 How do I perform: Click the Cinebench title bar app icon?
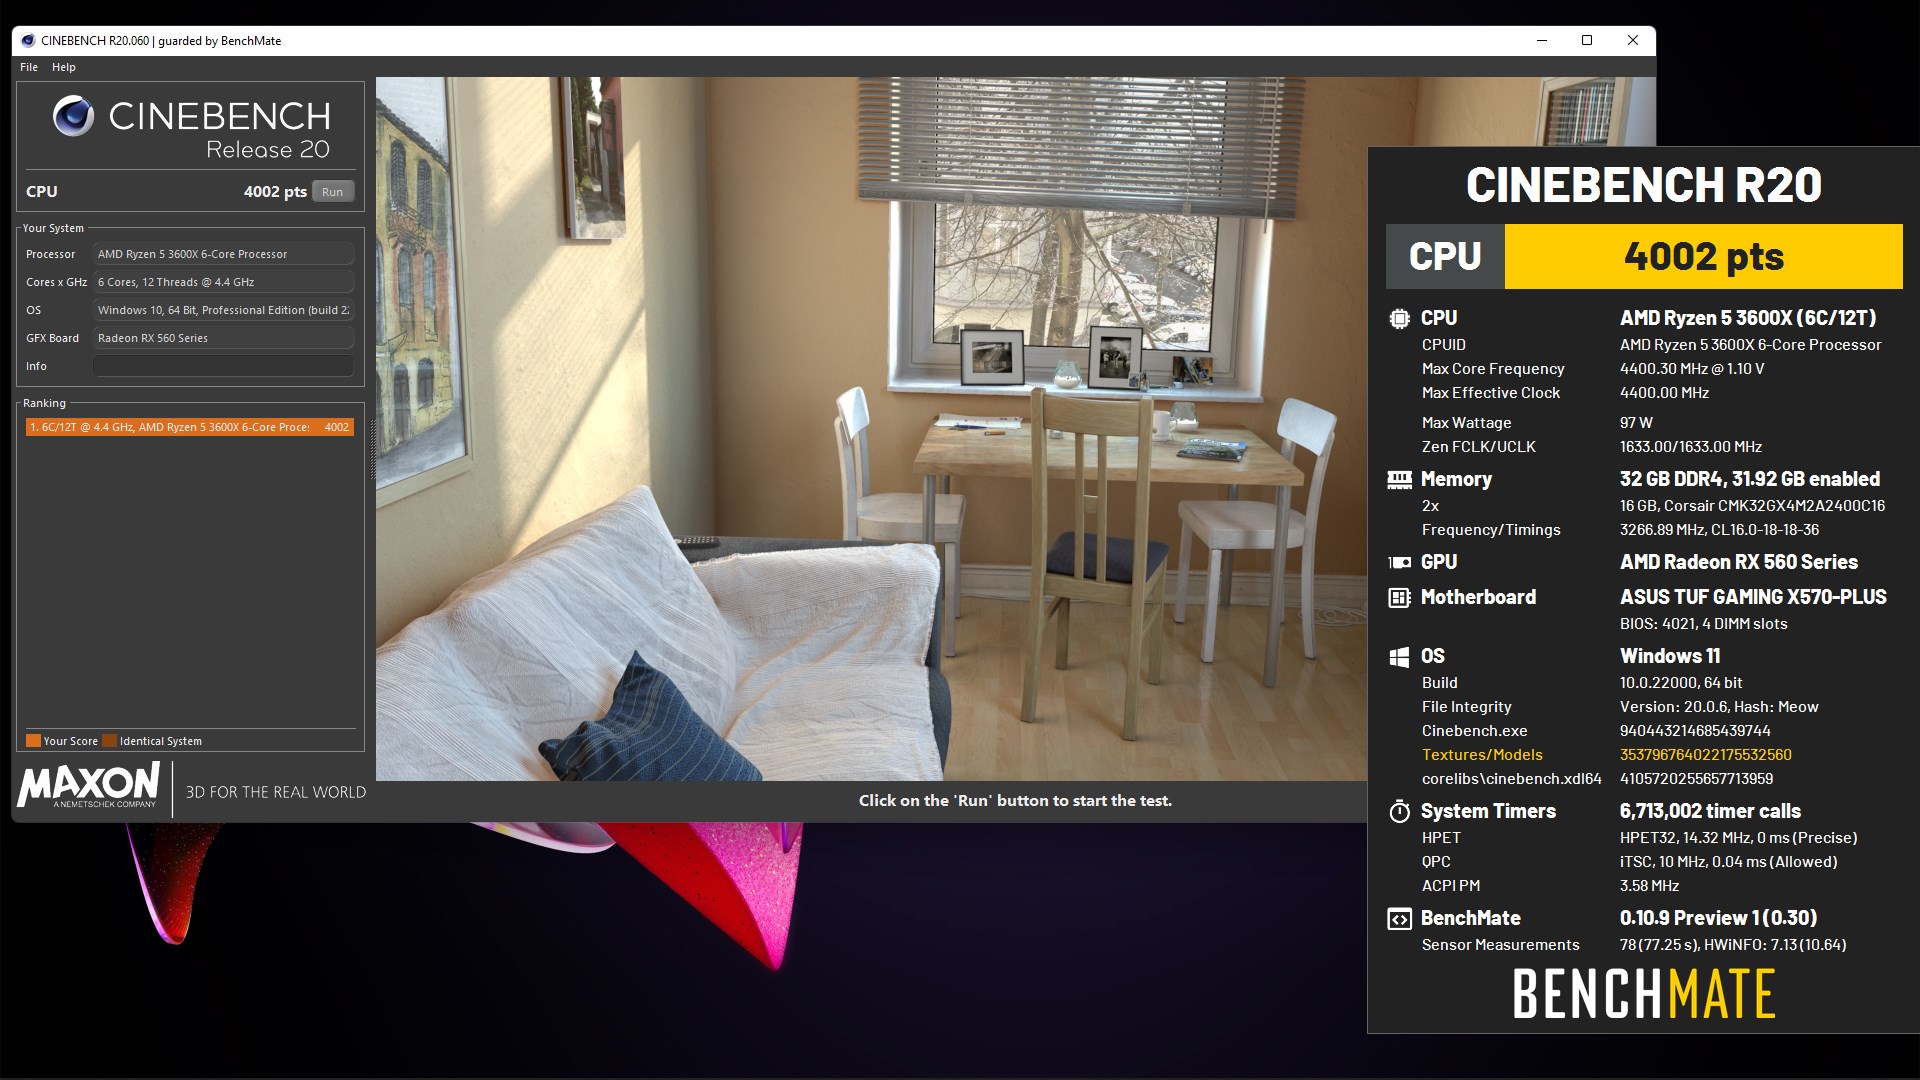[x=28, y=41]
